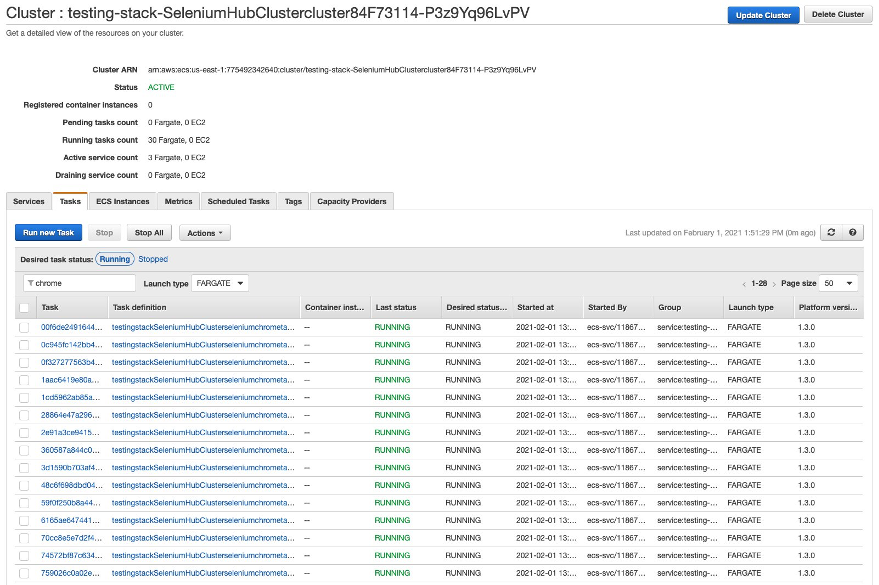Click the RUNNING status of the first task
The width and height of the screenshot is (879, 585).
point(391,326)
